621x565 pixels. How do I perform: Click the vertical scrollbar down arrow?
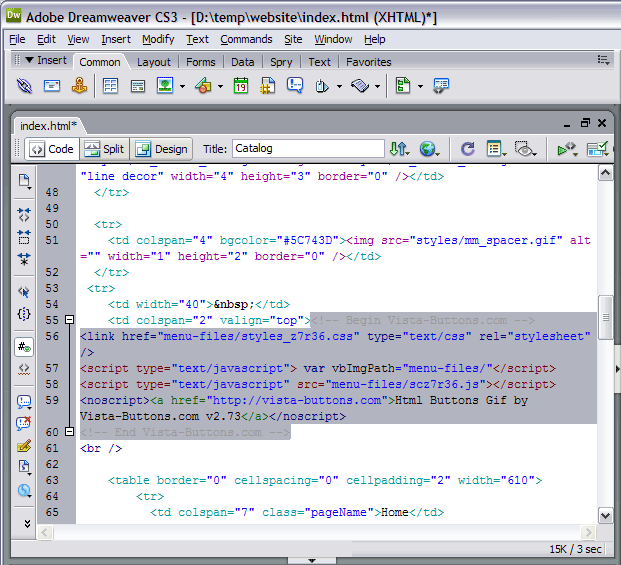click(x=605, y=516)
